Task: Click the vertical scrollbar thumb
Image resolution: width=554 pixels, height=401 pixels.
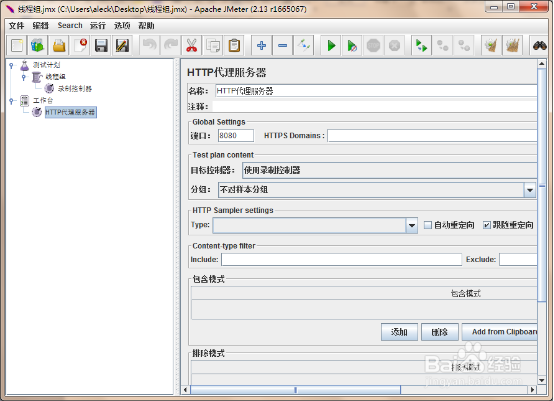Action: pyautogui.click(x=541, y=185)
